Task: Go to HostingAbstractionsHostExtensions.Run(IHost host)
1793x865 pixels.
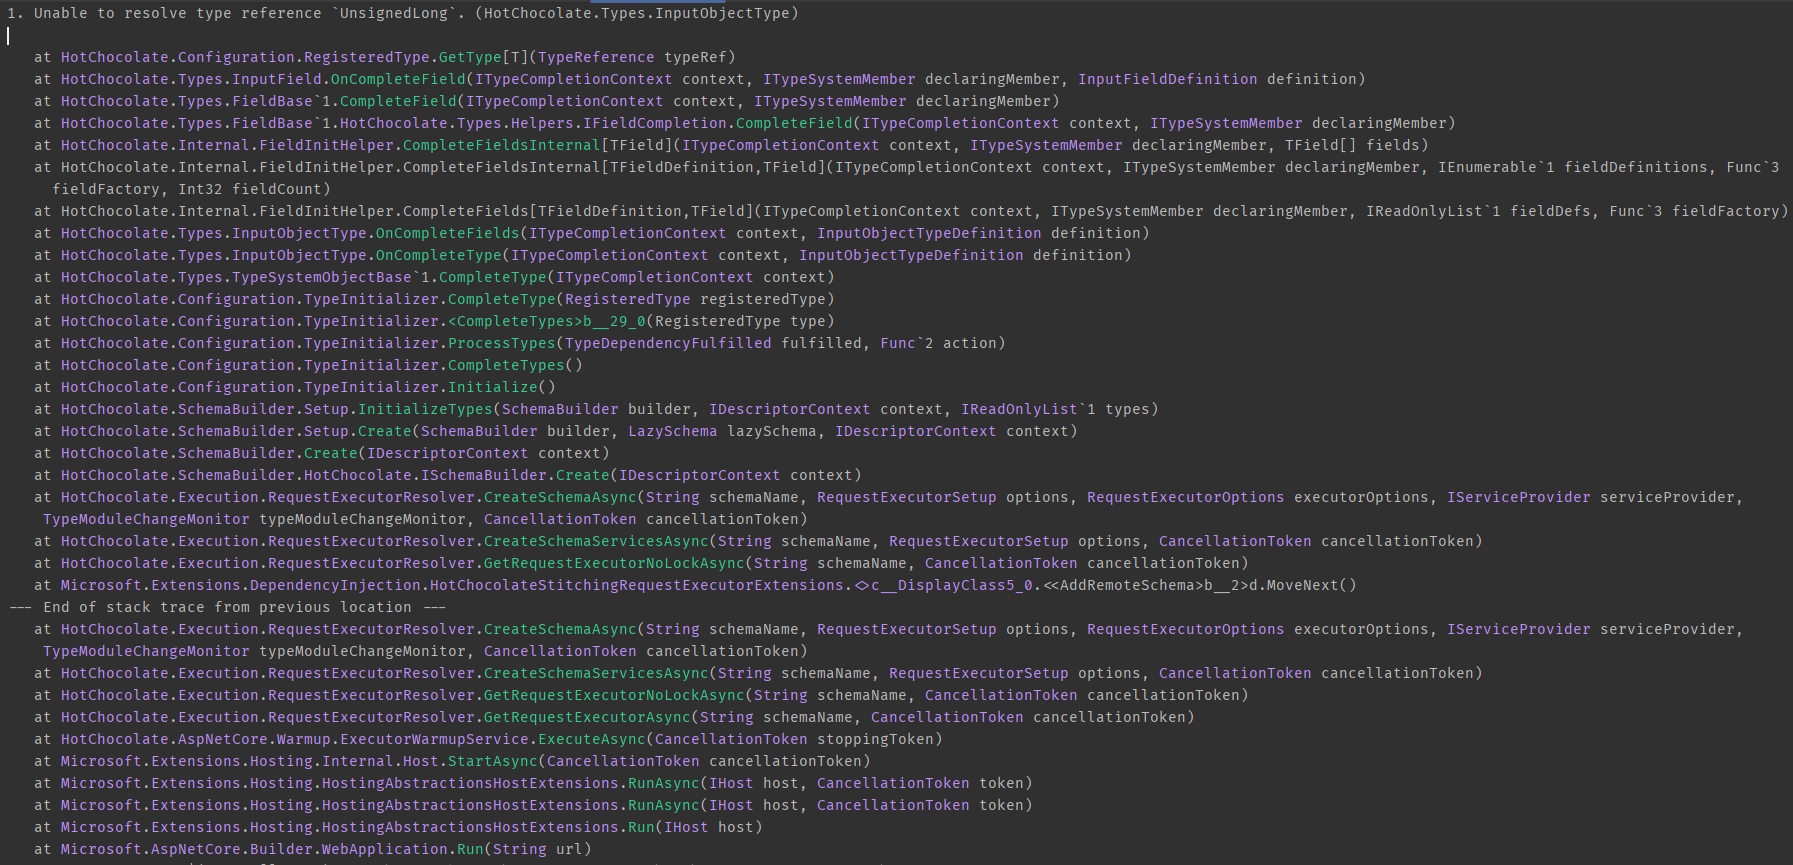Action: (x=641, y=827)
